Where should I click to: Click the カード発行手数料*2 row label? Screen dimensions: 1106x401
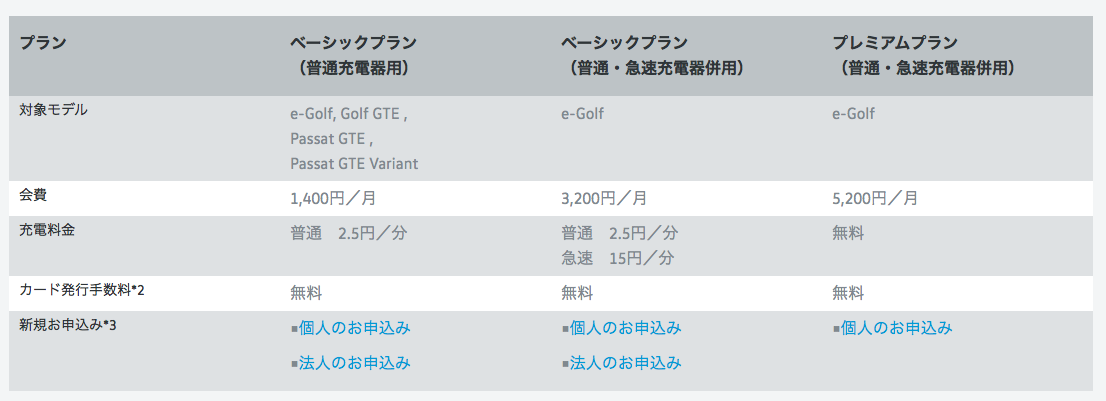click(x=82, y=290)
